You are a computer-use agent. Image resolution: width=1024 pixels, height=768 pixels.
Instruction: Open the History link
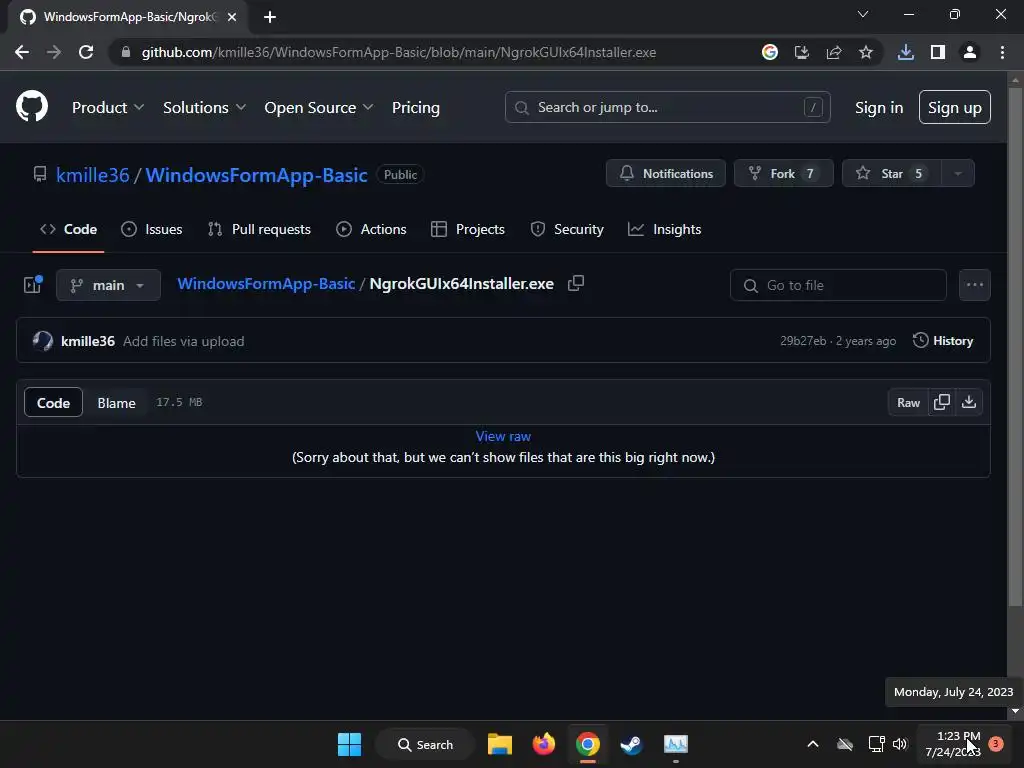pos(943,341)
